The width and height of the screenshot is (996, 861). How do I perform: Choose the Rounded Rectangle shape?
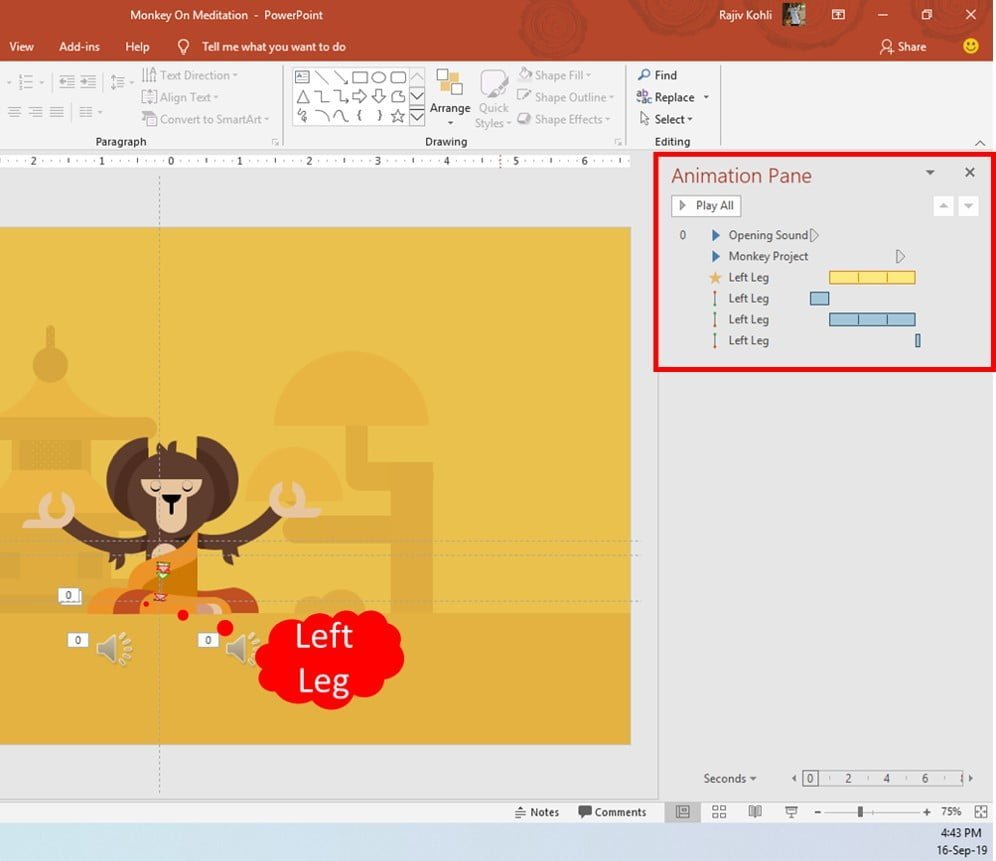click(398, 77)
